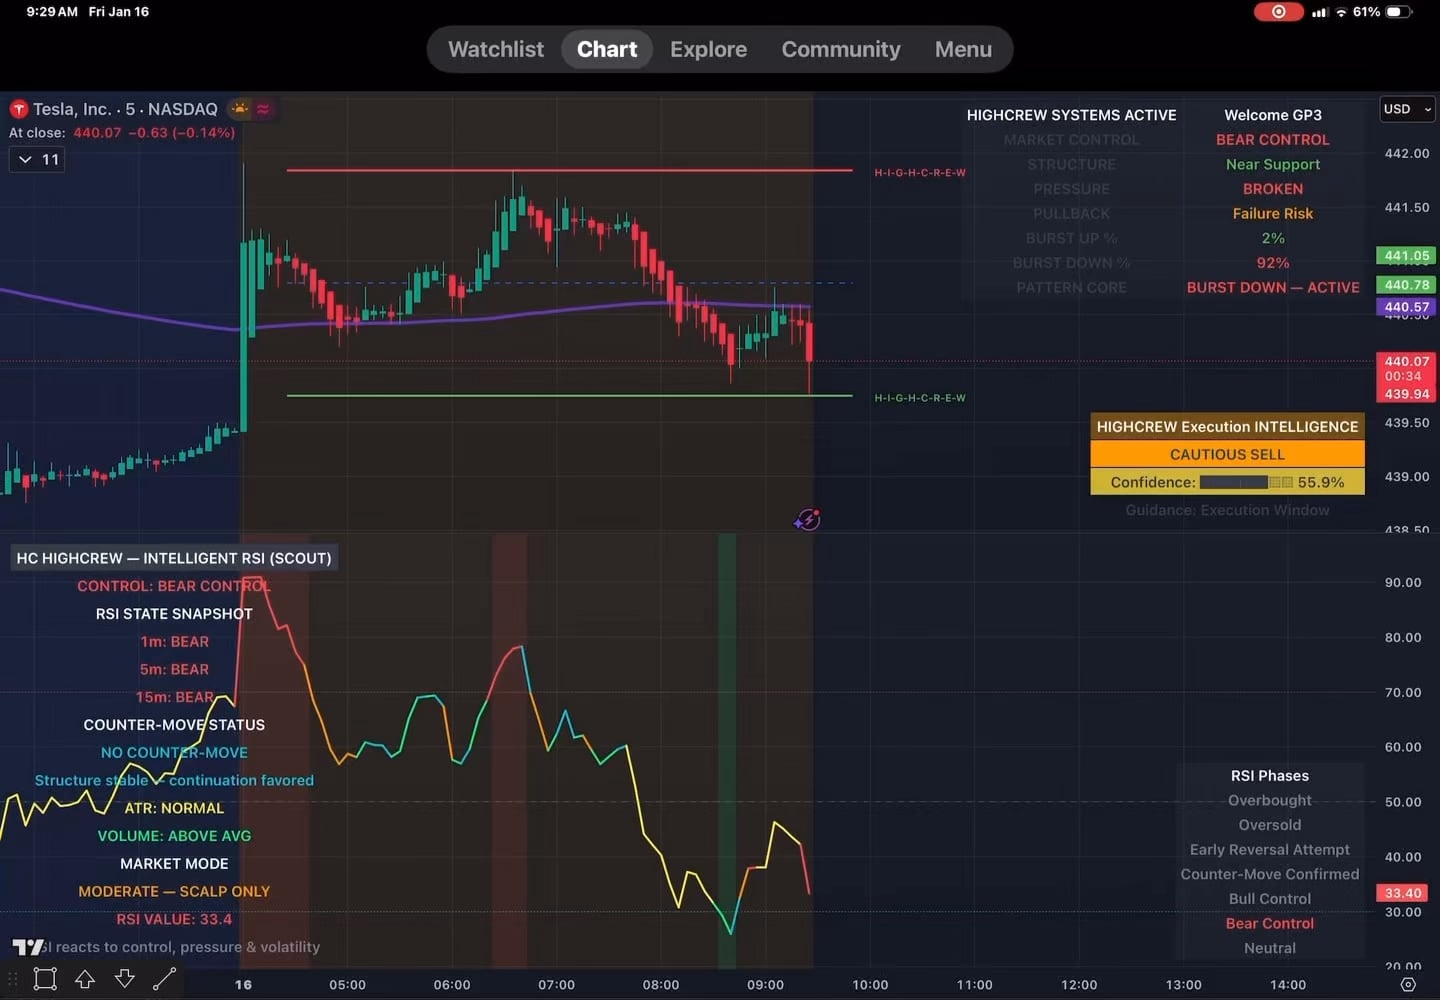This screenshot has height=1000, width=1440.
Task: Click the HC HIGHCREW Intelligent RSI title
Action: point(174,558)
